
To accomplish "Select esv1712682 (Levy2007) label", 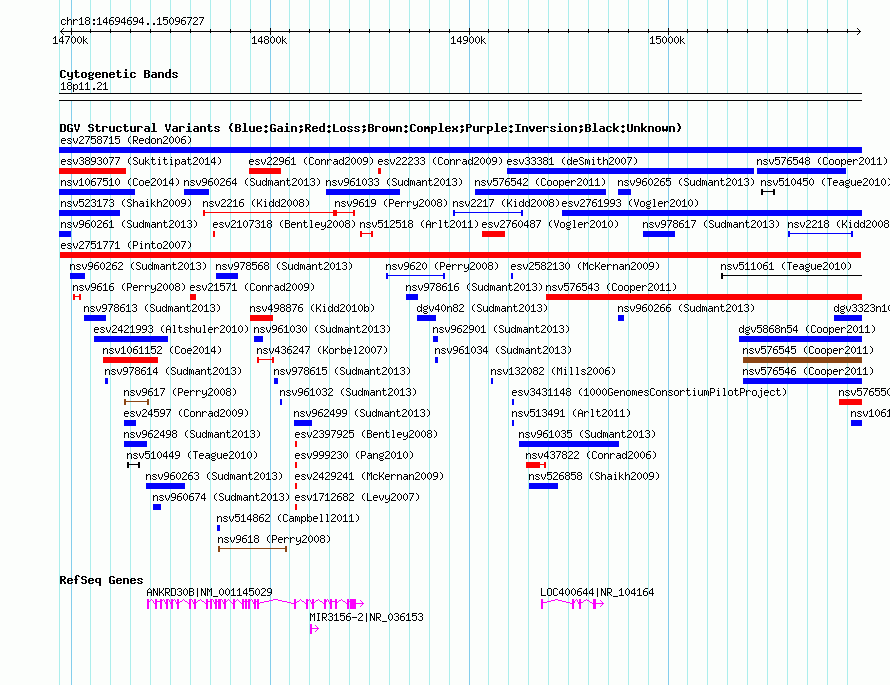I will [x=357, y=497].
